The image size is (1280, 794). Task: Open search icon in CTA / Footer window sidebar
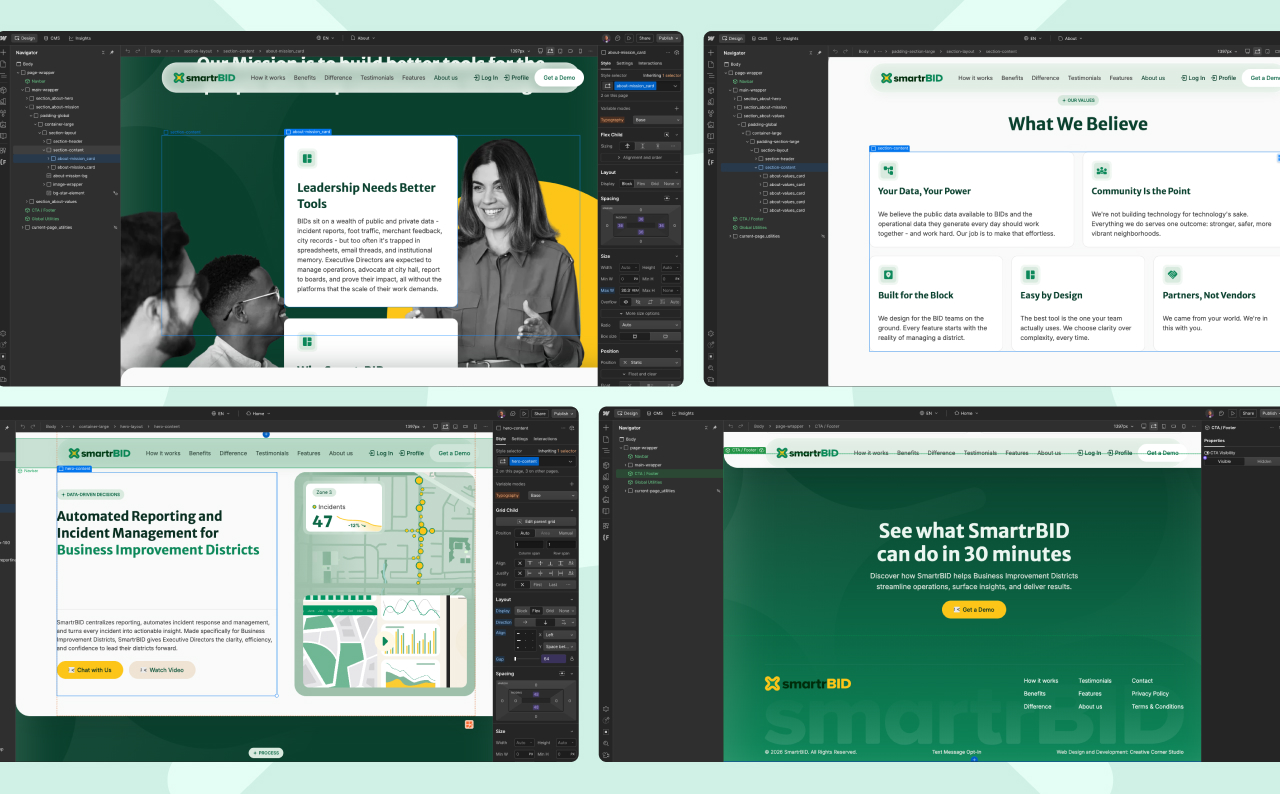tap(606, 743)
